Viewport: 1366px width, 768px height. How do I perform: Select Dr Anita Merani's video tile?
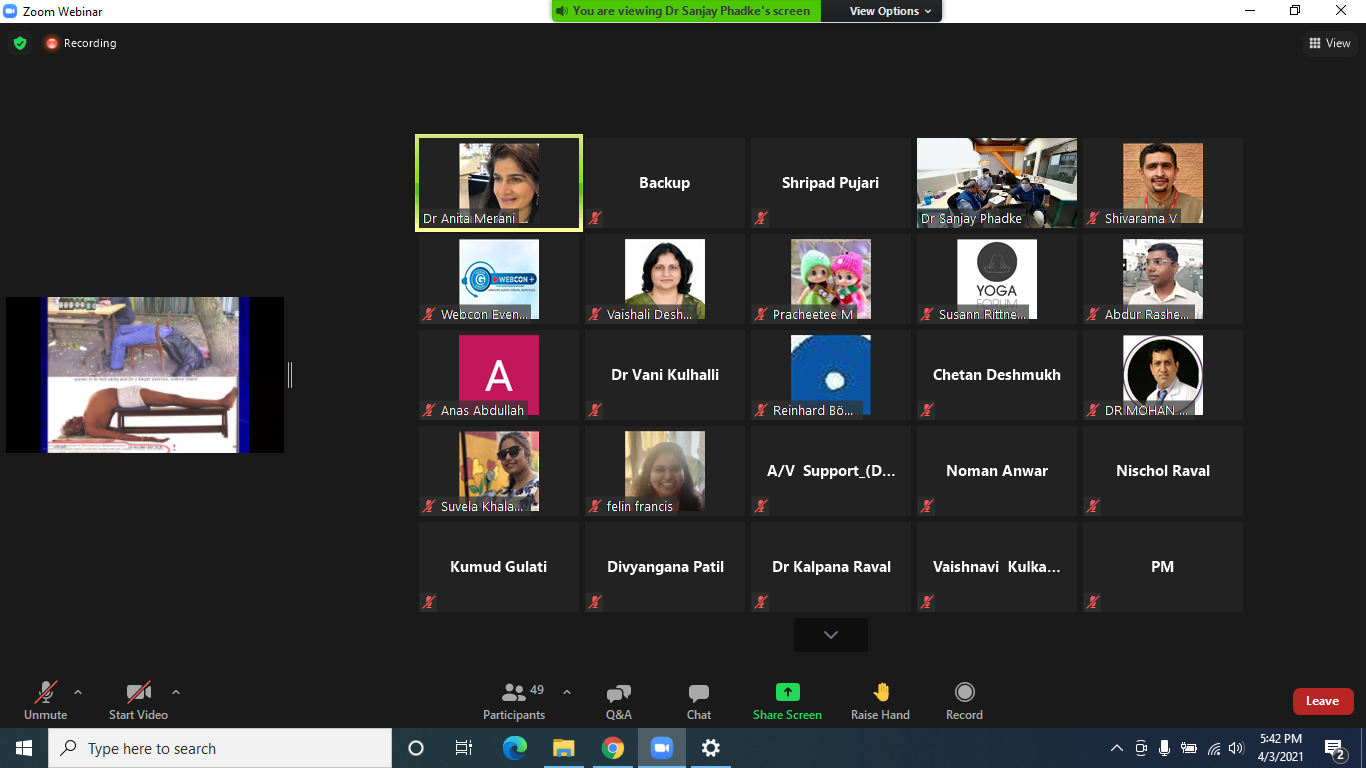click(498, 183)
